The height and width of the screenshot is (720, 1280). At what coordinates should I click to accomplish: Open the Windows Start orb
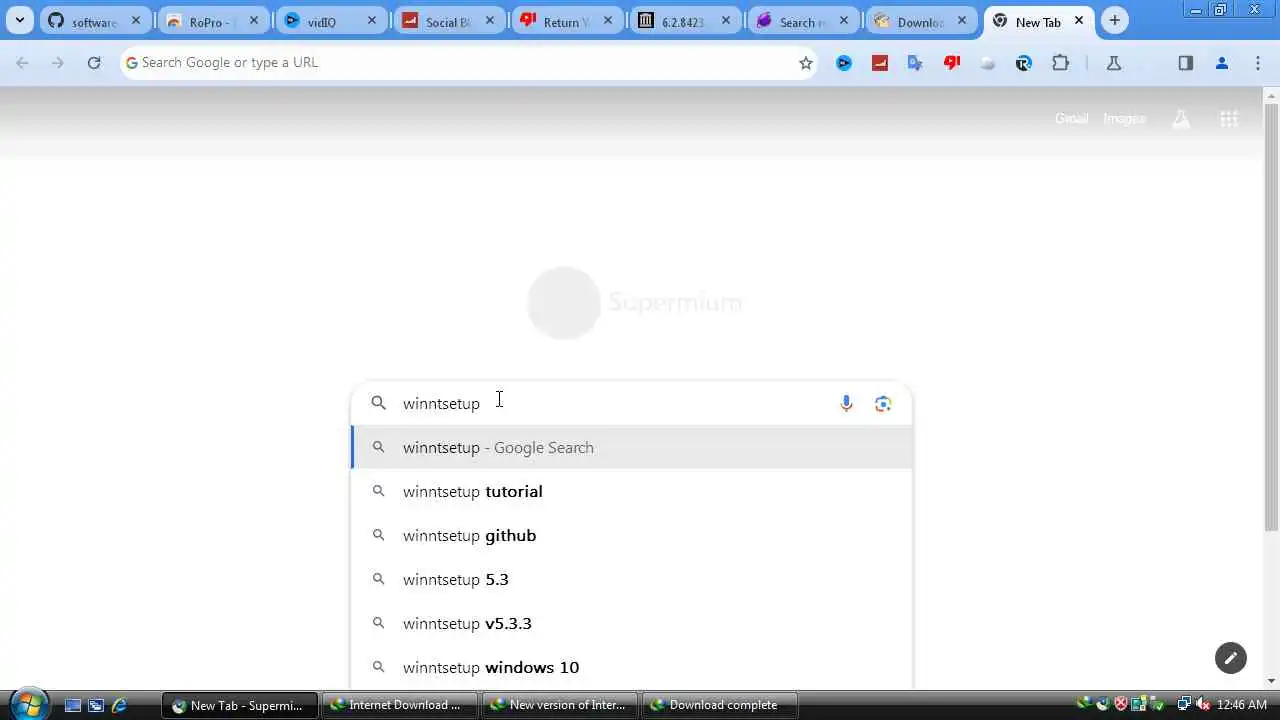pos(28,704)
